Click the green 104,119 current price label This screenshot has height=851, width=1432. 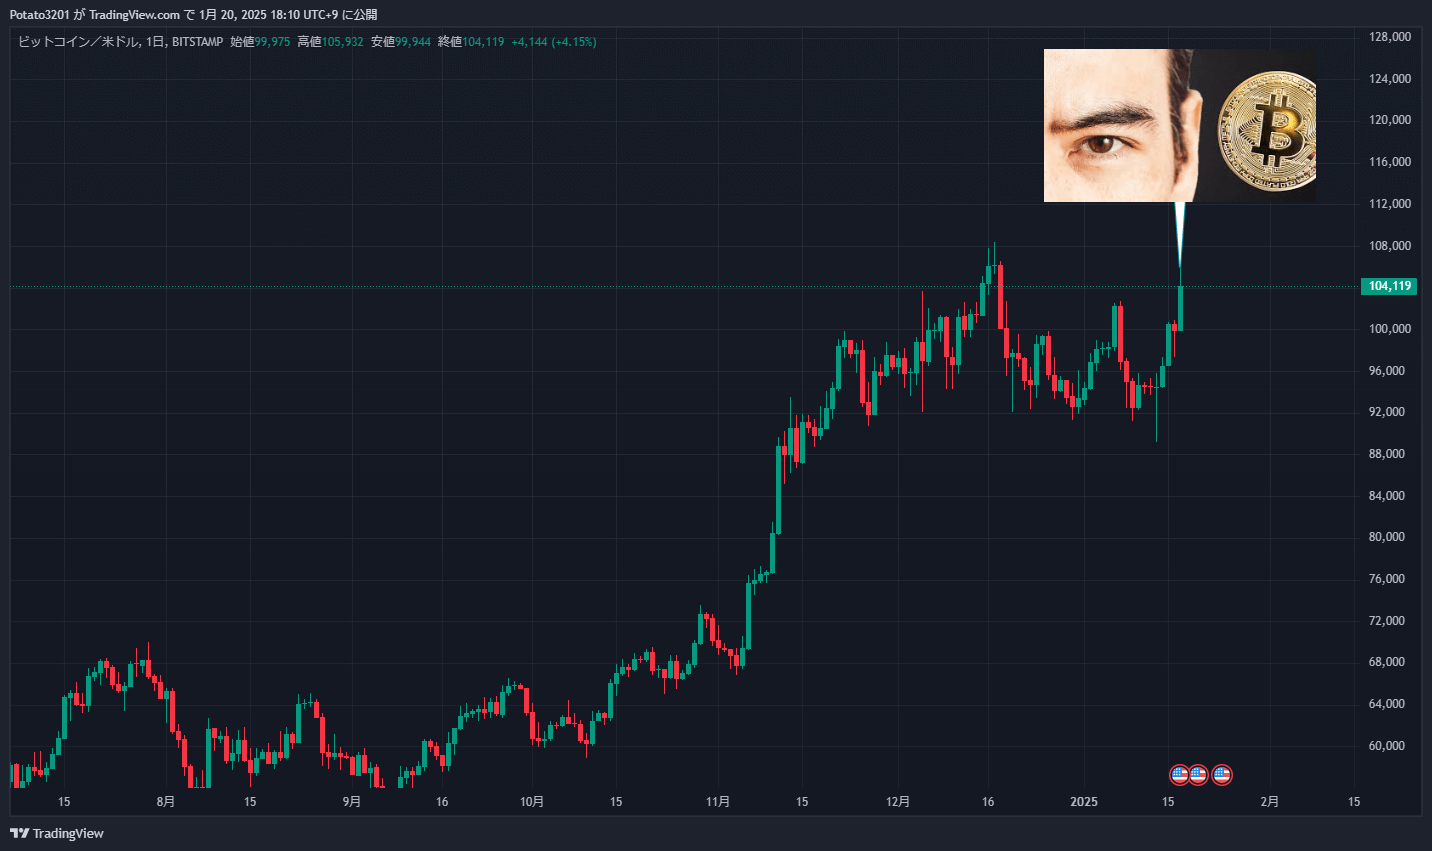tap(1389, 286)
